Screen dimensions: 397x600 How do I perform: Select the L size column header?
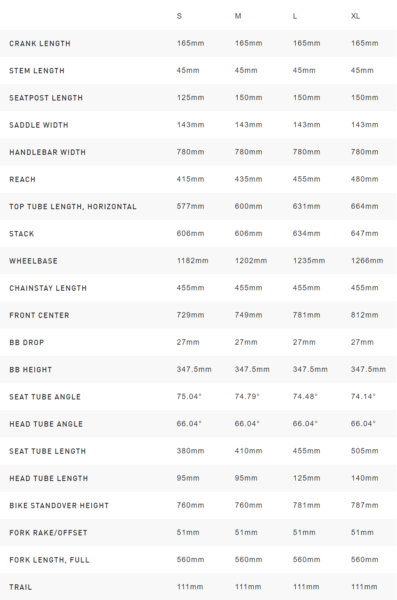click(295, 16)
